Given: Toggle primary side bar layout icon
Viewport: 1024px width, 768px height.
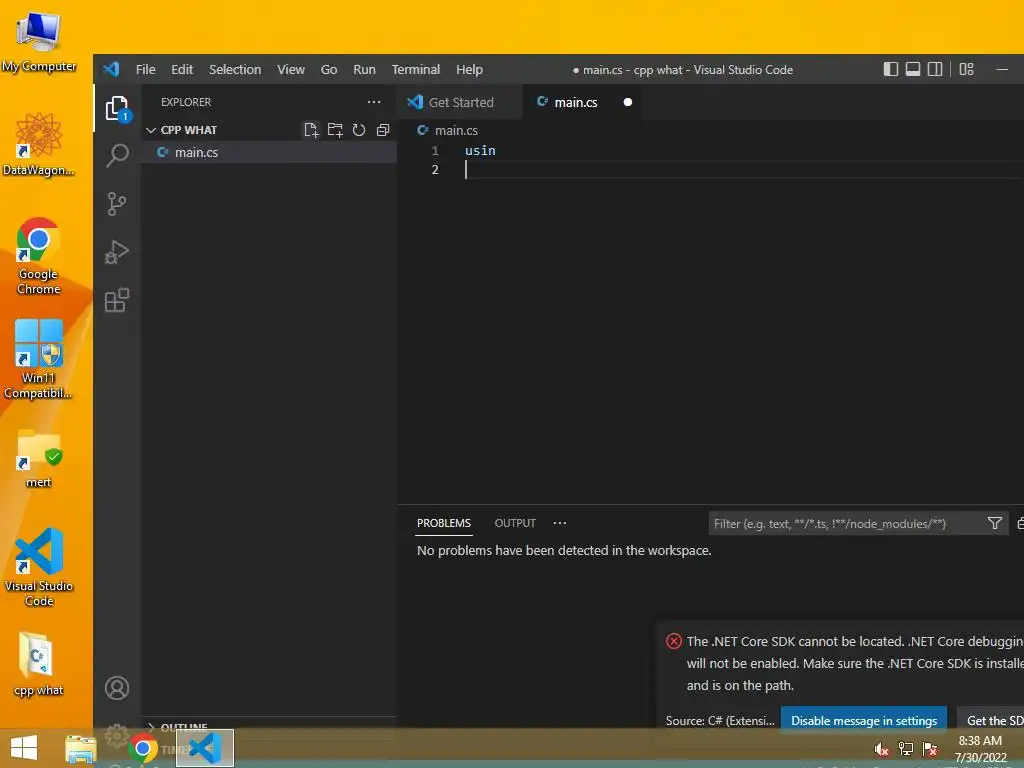Looking at the screenshot, I should click(891, 69).
